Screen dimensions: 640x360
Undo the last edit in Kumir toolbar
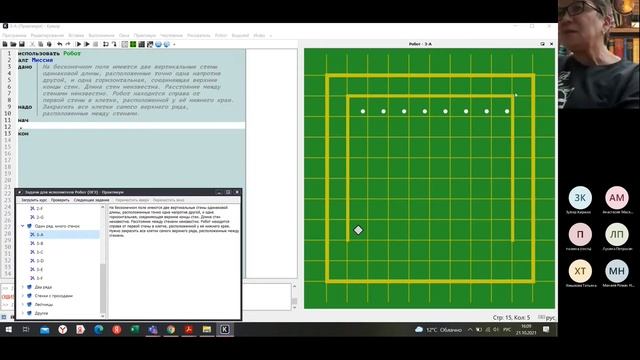point(60,44)
